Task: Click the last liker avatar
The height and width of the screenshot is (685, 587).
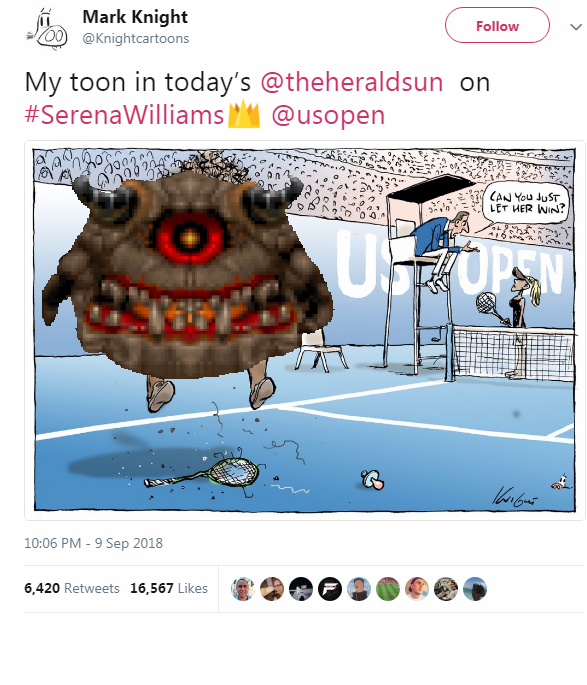Action: [475, 588]
